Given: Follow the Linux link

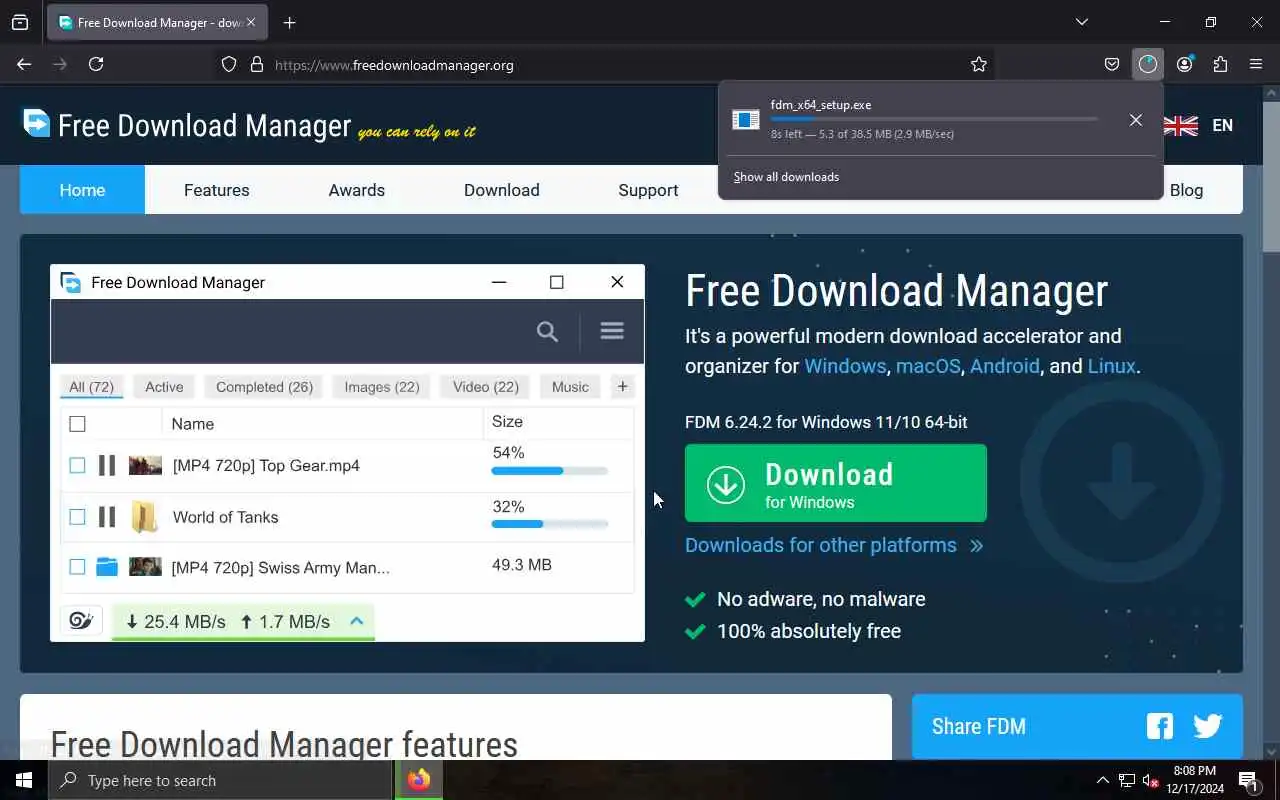Looking at the screenshot, I should click(1112, 366).
